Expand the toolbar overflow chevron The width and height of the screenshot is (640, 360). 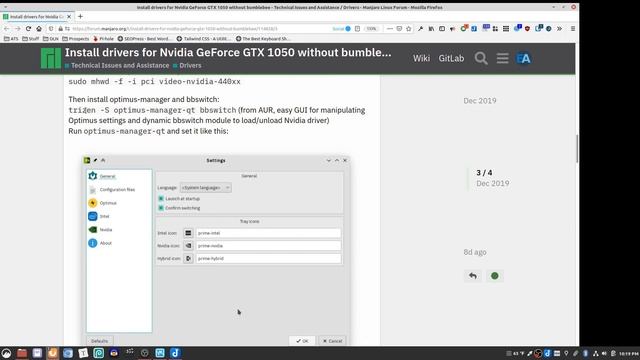click(560, 29)
